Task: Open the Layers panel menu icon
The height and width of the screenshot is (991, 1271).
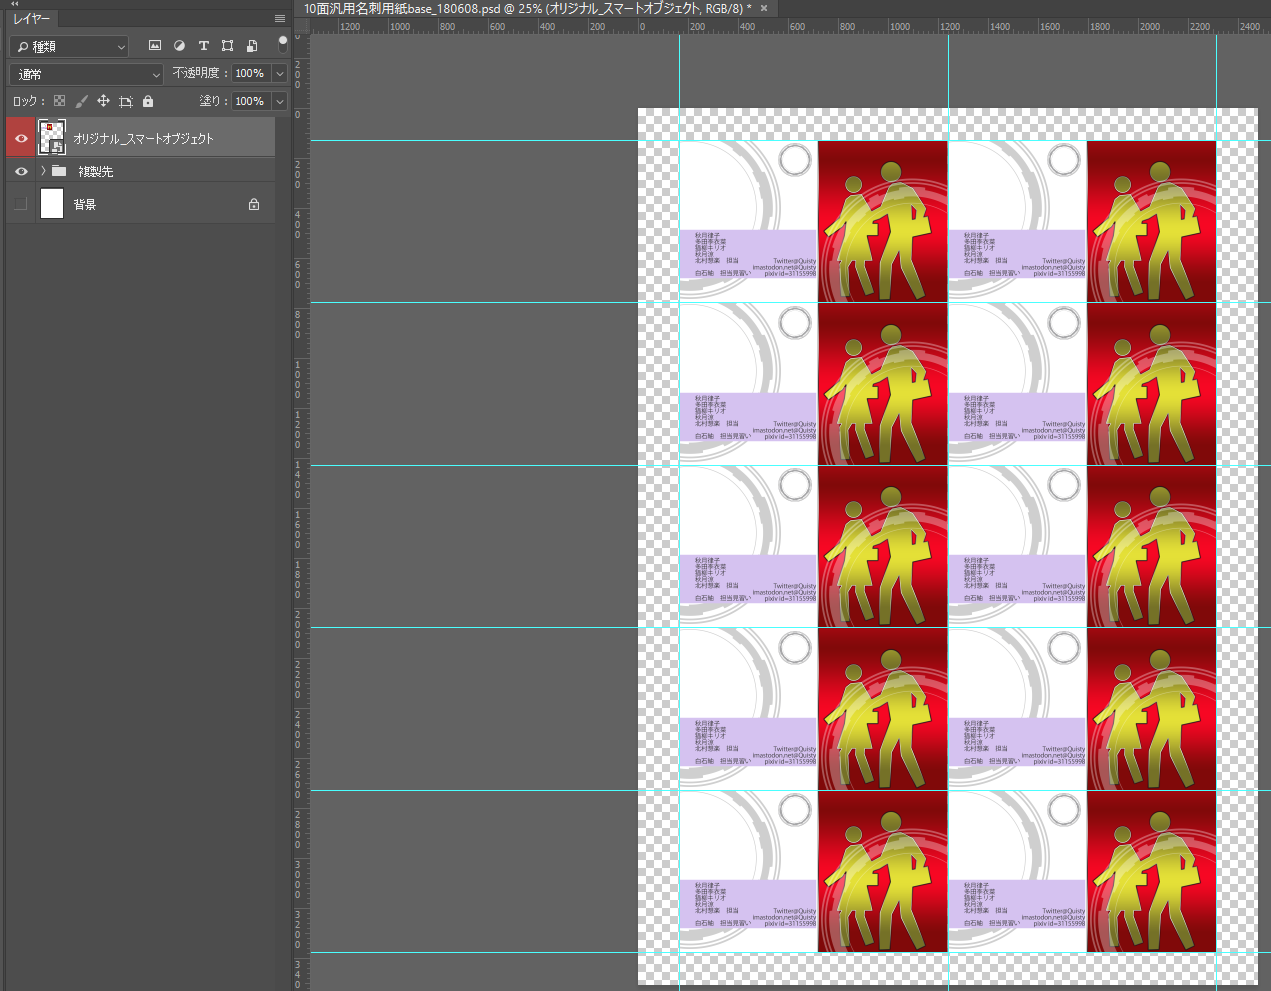Action: [280, 19]
